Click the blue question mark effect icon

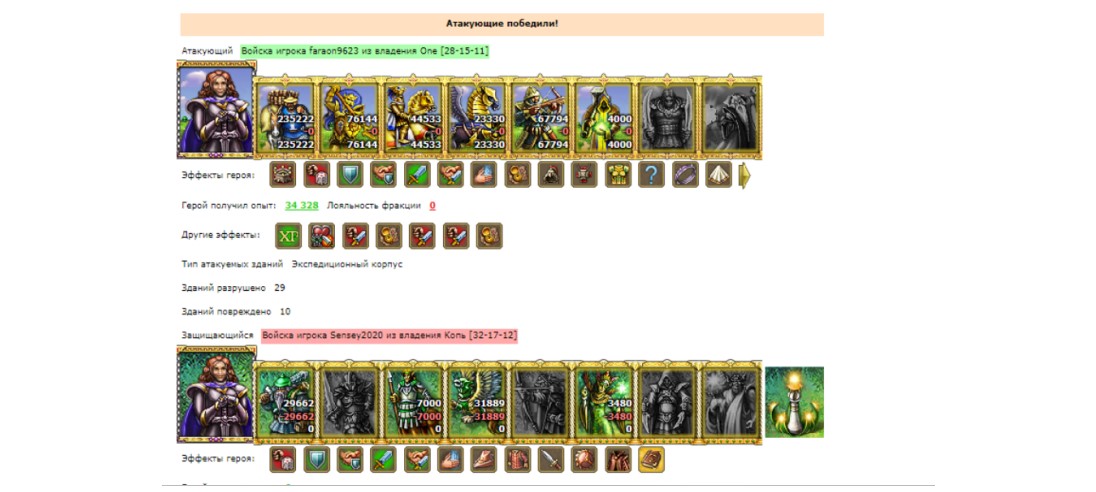[651, 175]
